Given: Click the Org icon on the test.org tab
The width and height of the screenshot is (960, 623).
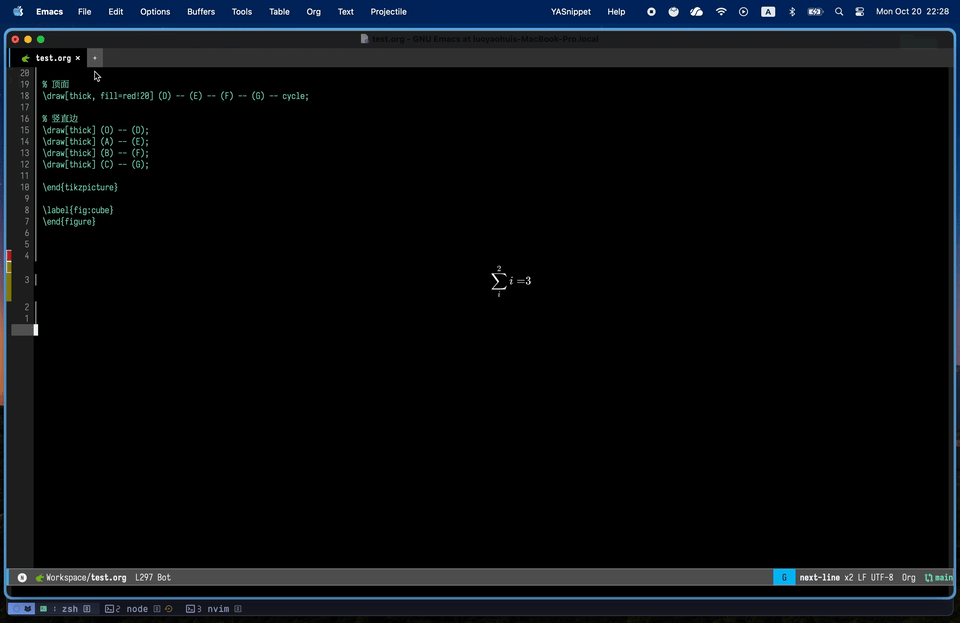Looking at the screenshot, I should pyautogui.click(x=25, y=57).
